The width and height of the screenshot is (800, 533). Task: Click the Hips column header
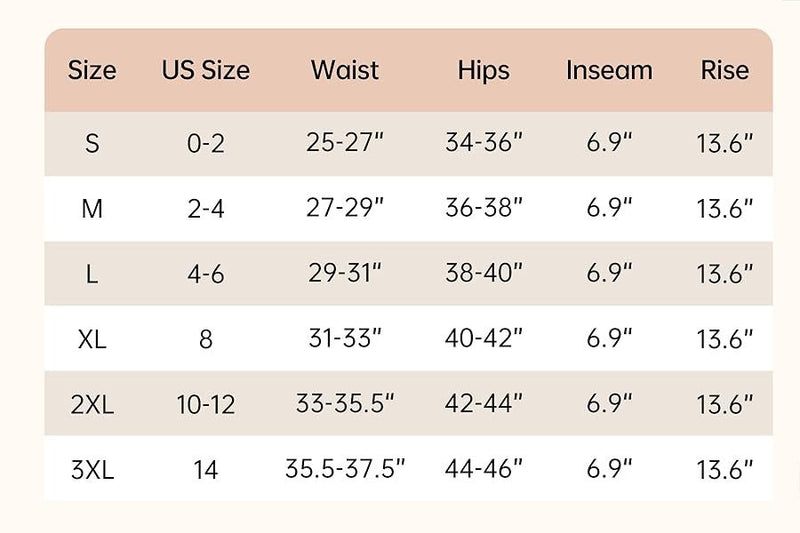[484, 71]
